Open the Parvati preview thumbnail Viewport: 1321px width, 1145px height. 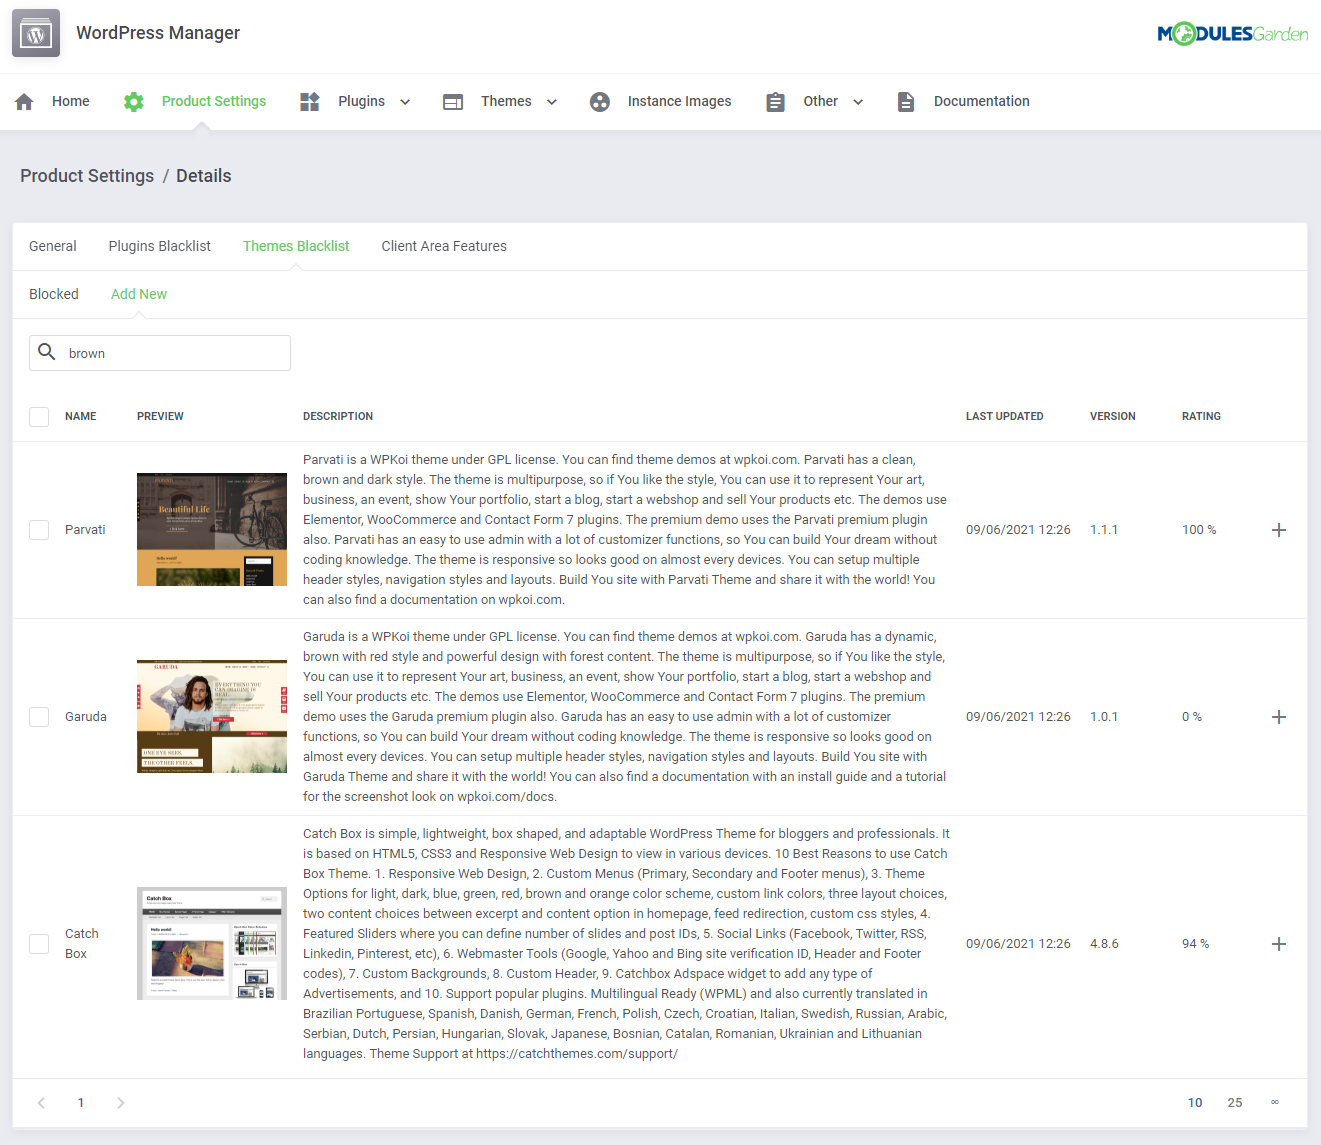click(x=212, y=530)
